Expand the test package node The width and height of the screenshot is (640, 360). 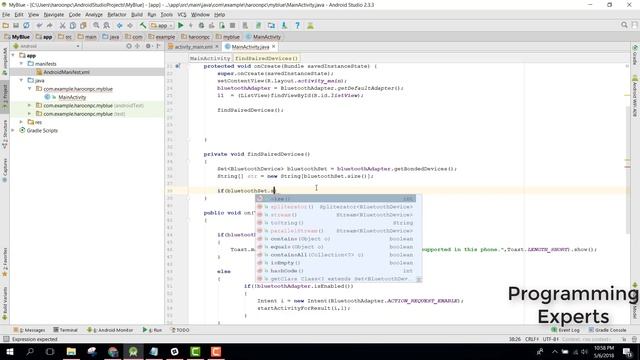click(x=29, y=114)
